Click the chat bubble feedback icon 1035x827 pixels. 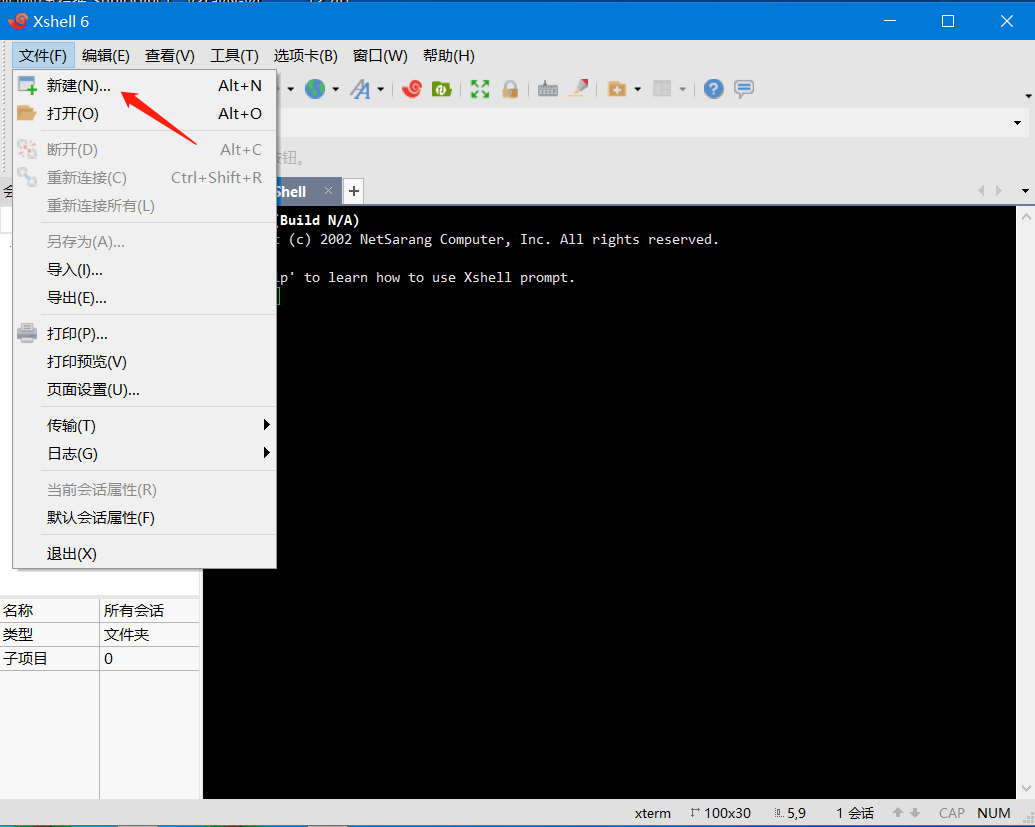click(x=744, y=88)
